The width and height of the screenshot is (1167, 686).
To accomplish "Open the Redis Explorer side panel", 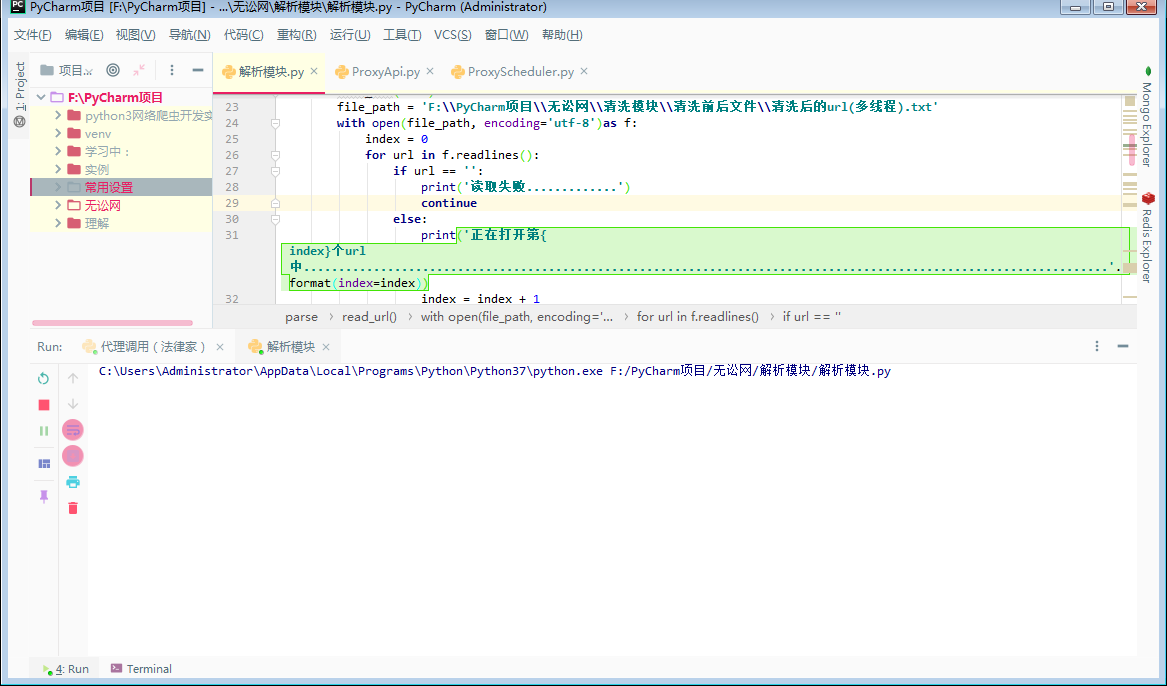I will [1147, 238].
